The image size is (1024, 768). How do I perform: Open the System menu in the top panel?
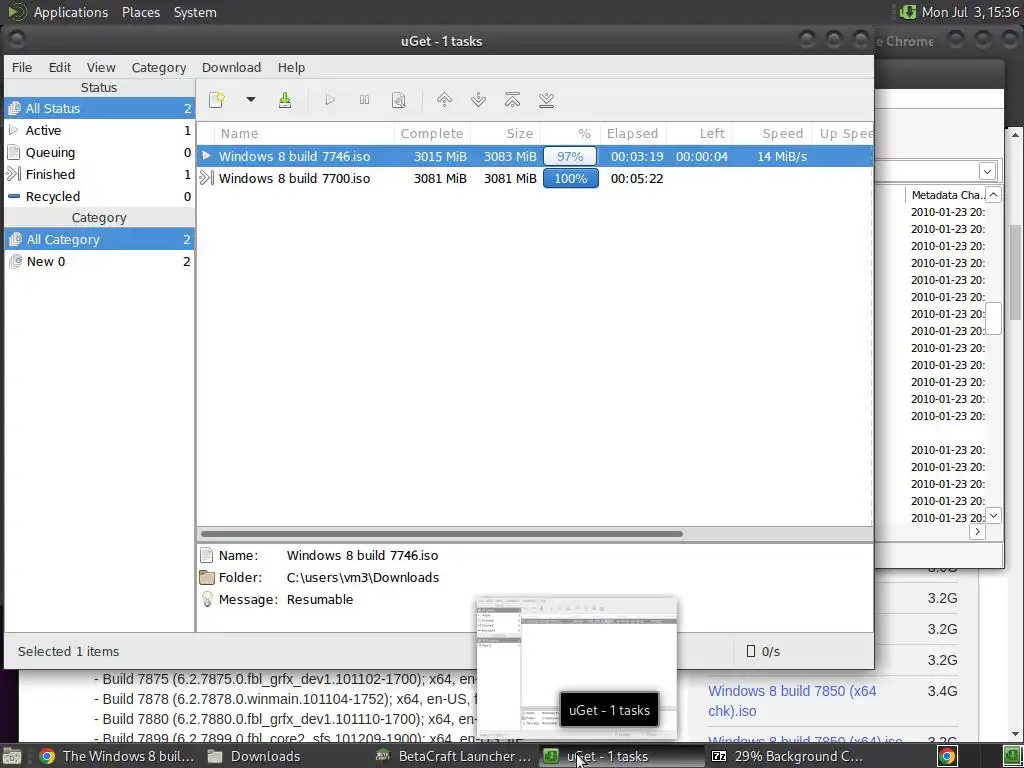[x=195, y=12]
